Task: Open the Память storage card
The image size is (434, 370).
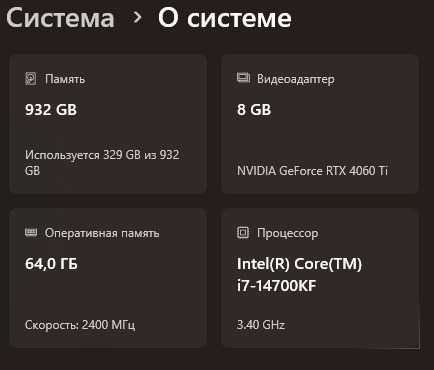Action: coord(108,124)
